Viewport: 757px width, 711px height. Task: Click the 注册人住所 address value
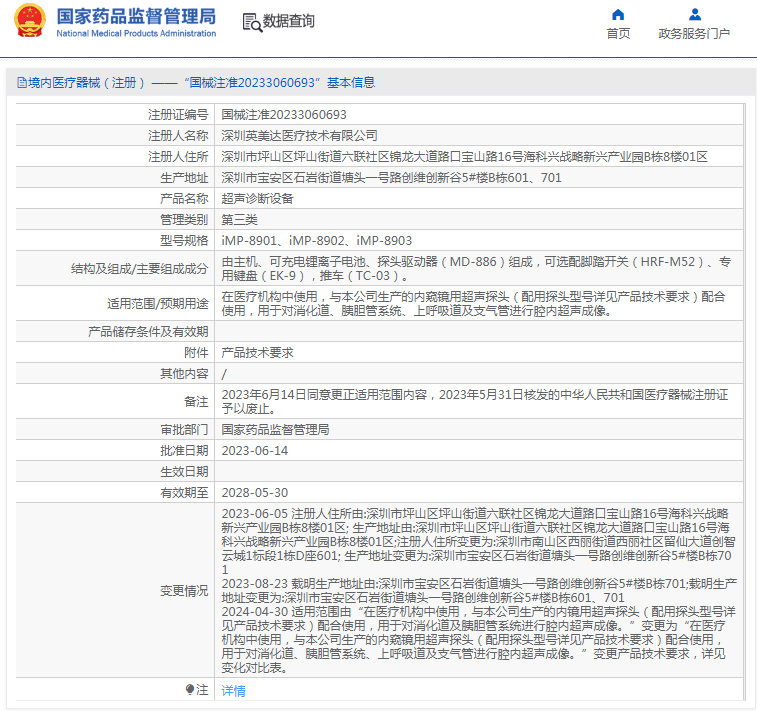click(464, 156)
